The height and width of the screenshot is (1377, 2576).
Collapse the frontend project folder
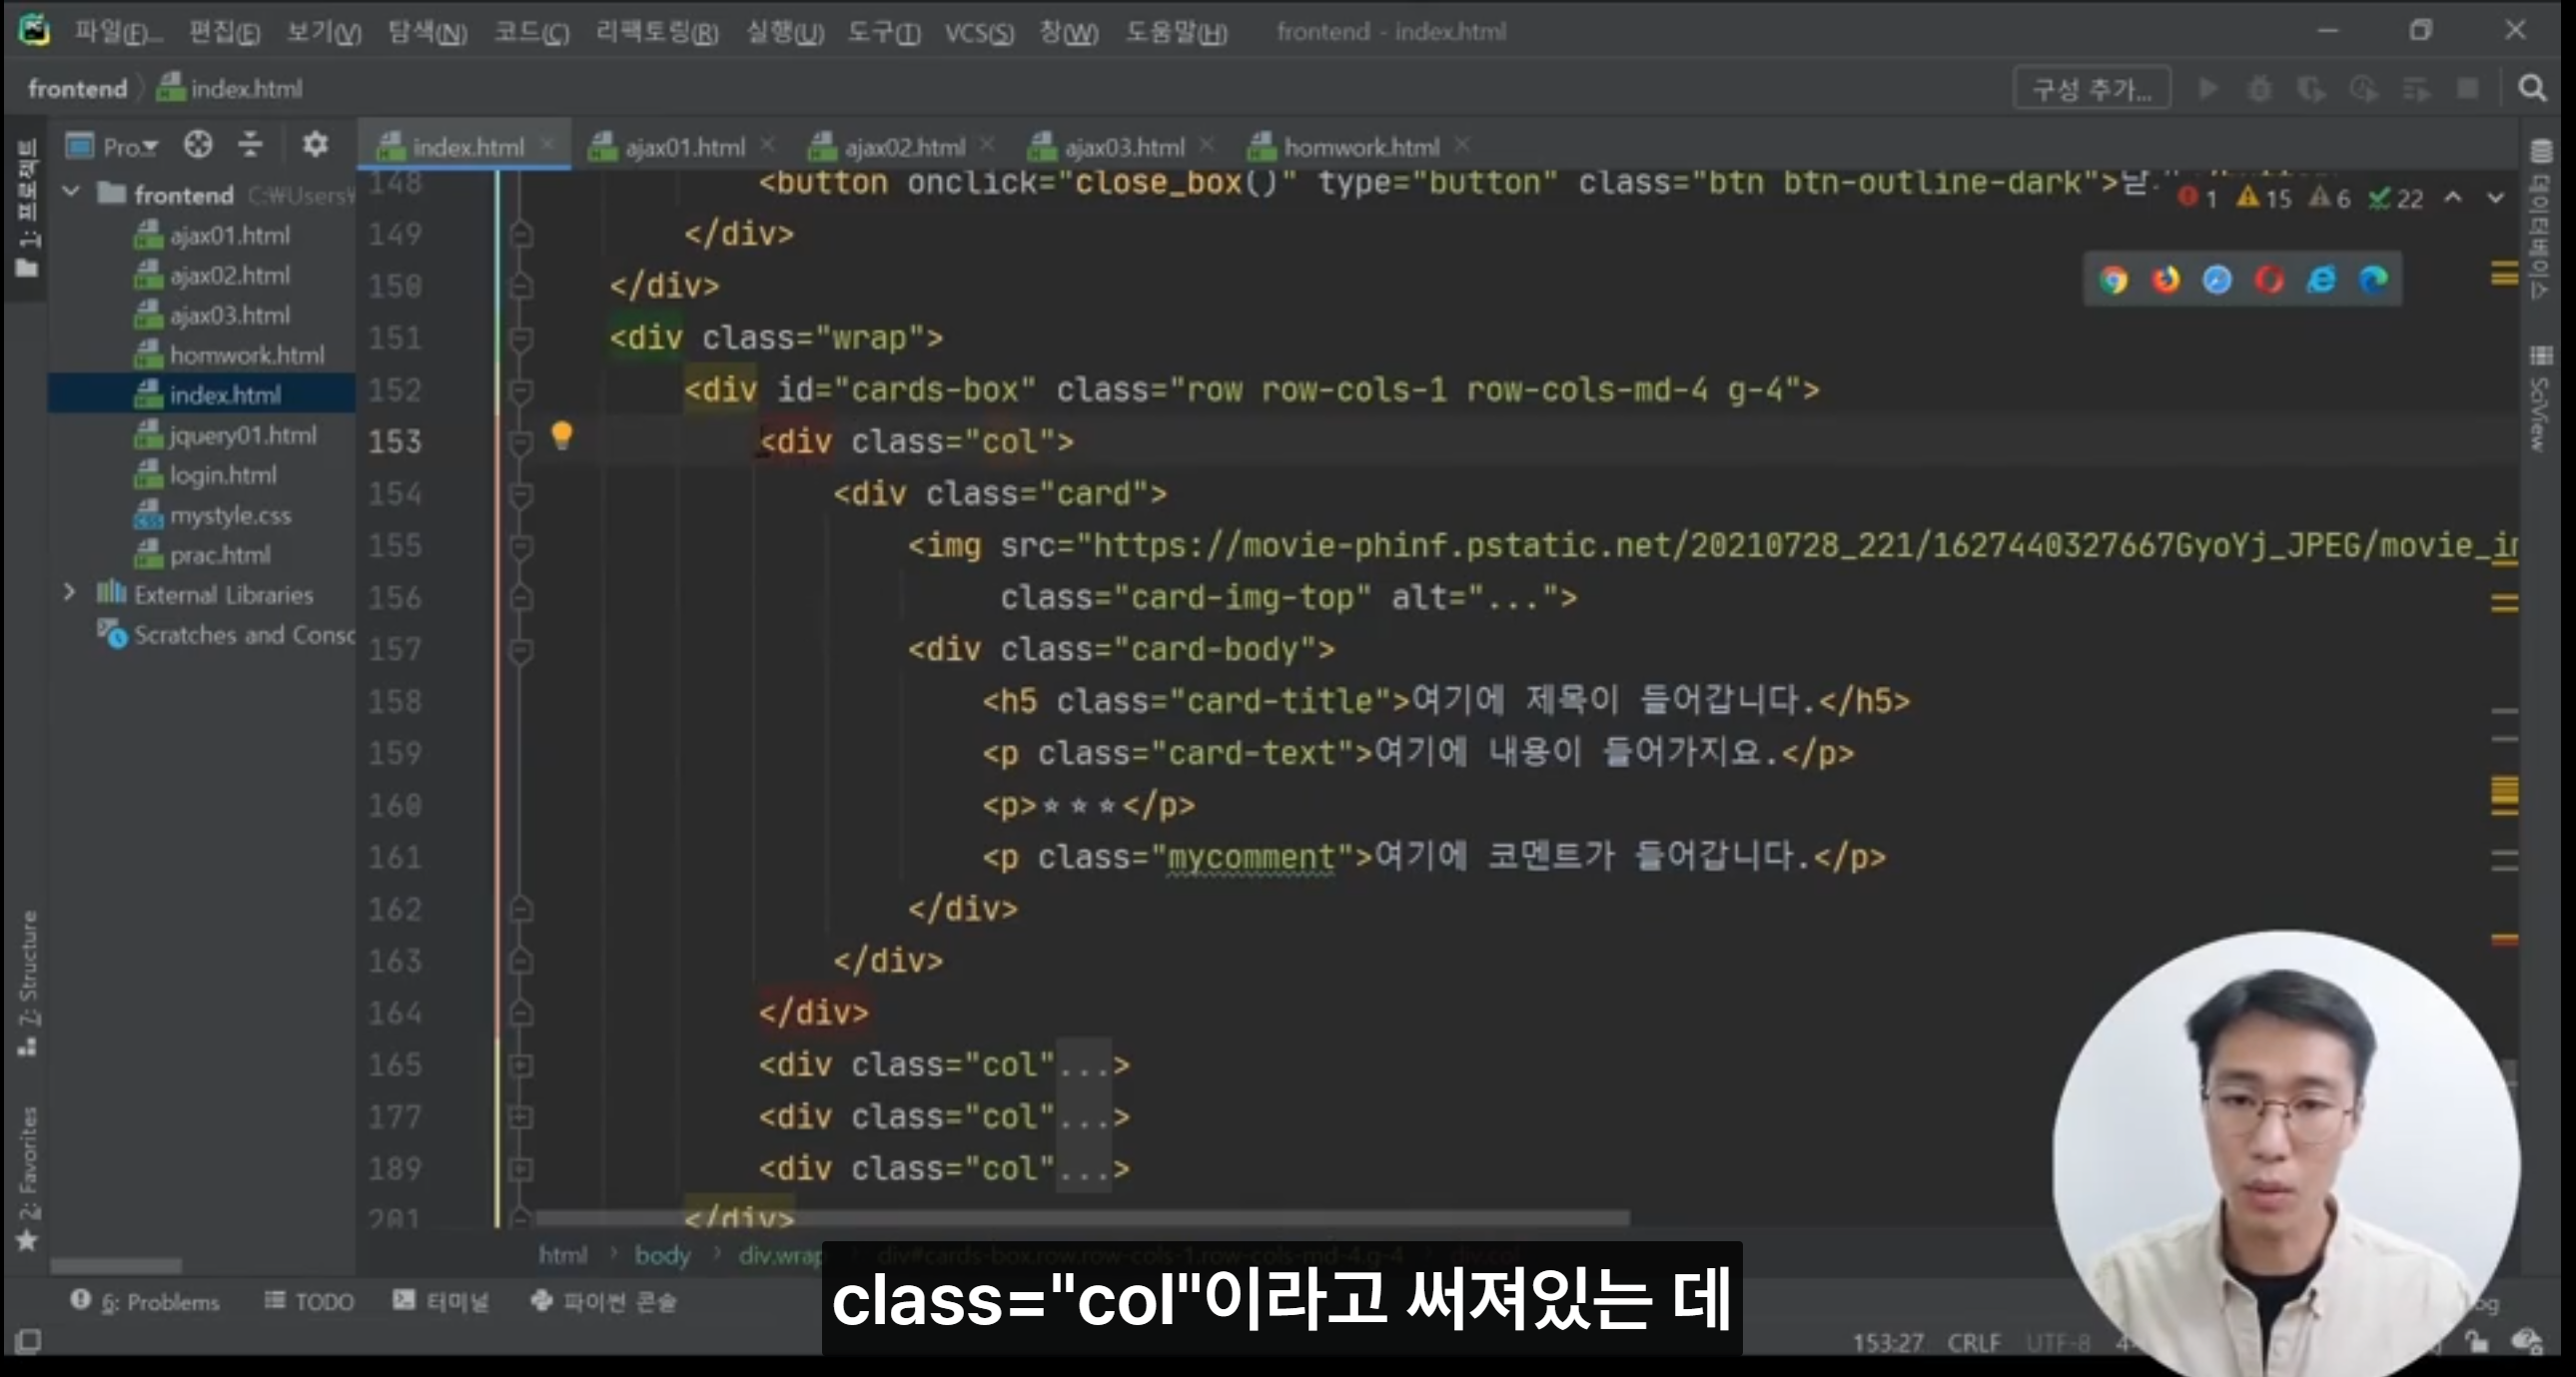[71, 192]
